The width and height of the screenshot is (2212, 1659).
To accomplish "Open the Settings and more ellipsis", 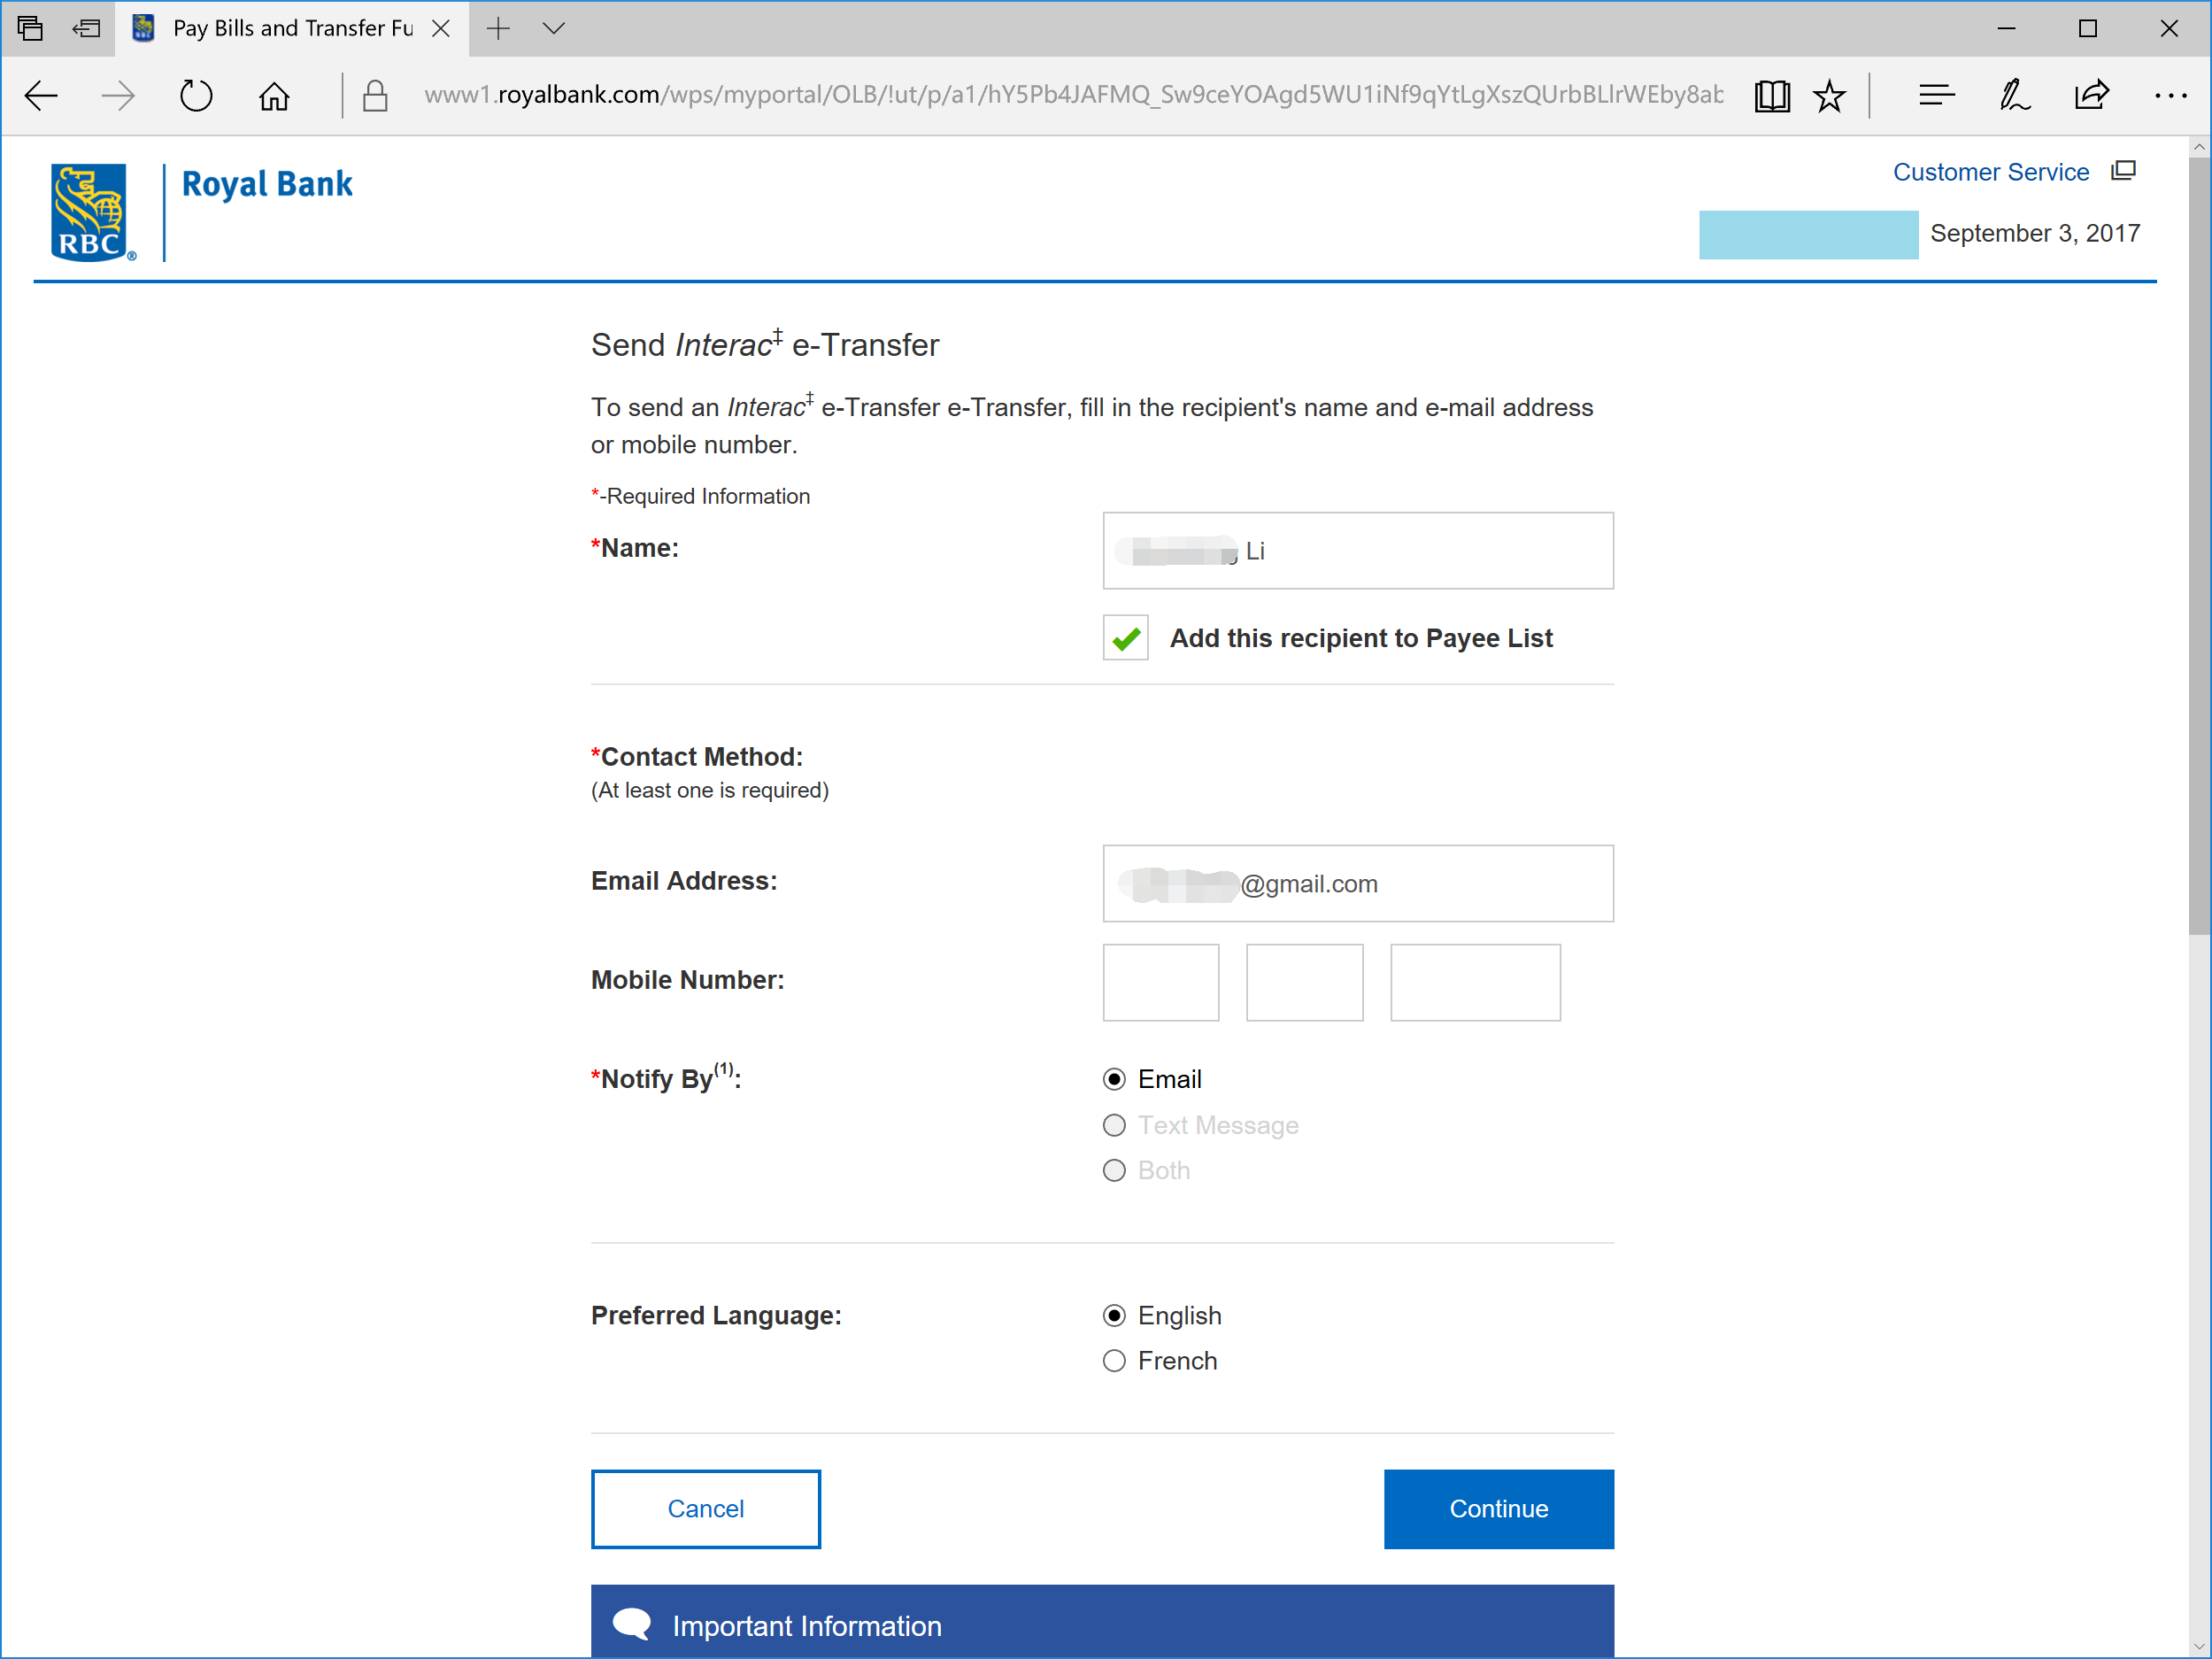I will [x=2170, y=96].
